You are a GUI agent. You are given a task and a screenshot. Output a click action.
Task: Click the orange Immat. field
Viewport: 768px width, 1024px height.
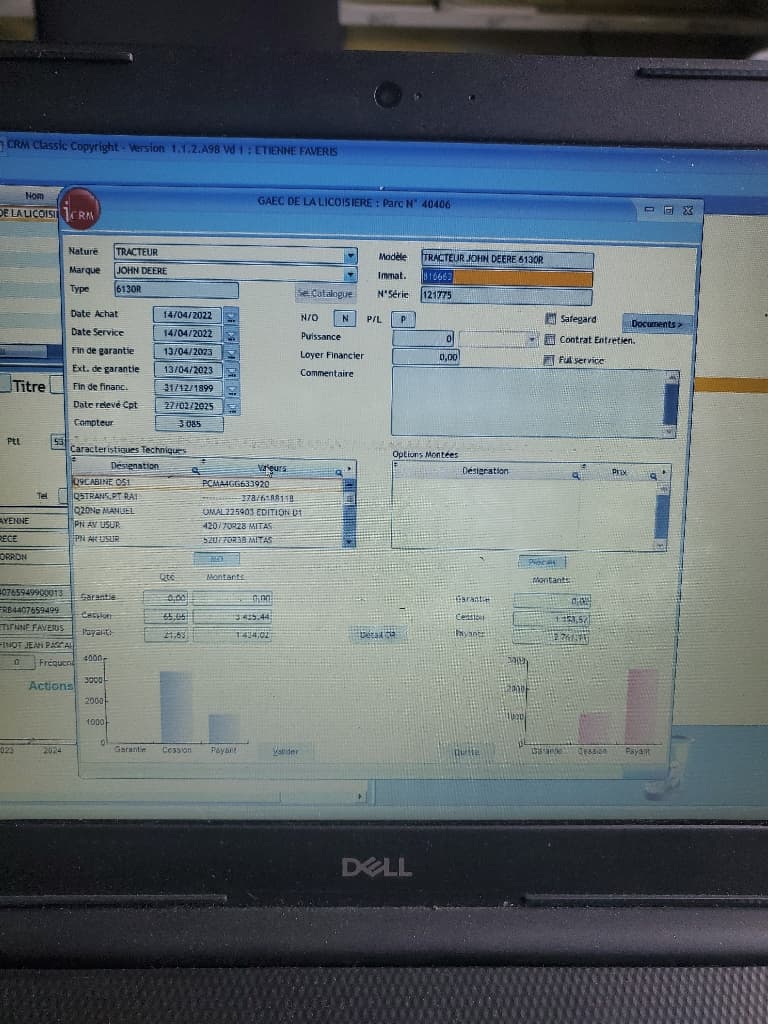[x=507, y=277]
